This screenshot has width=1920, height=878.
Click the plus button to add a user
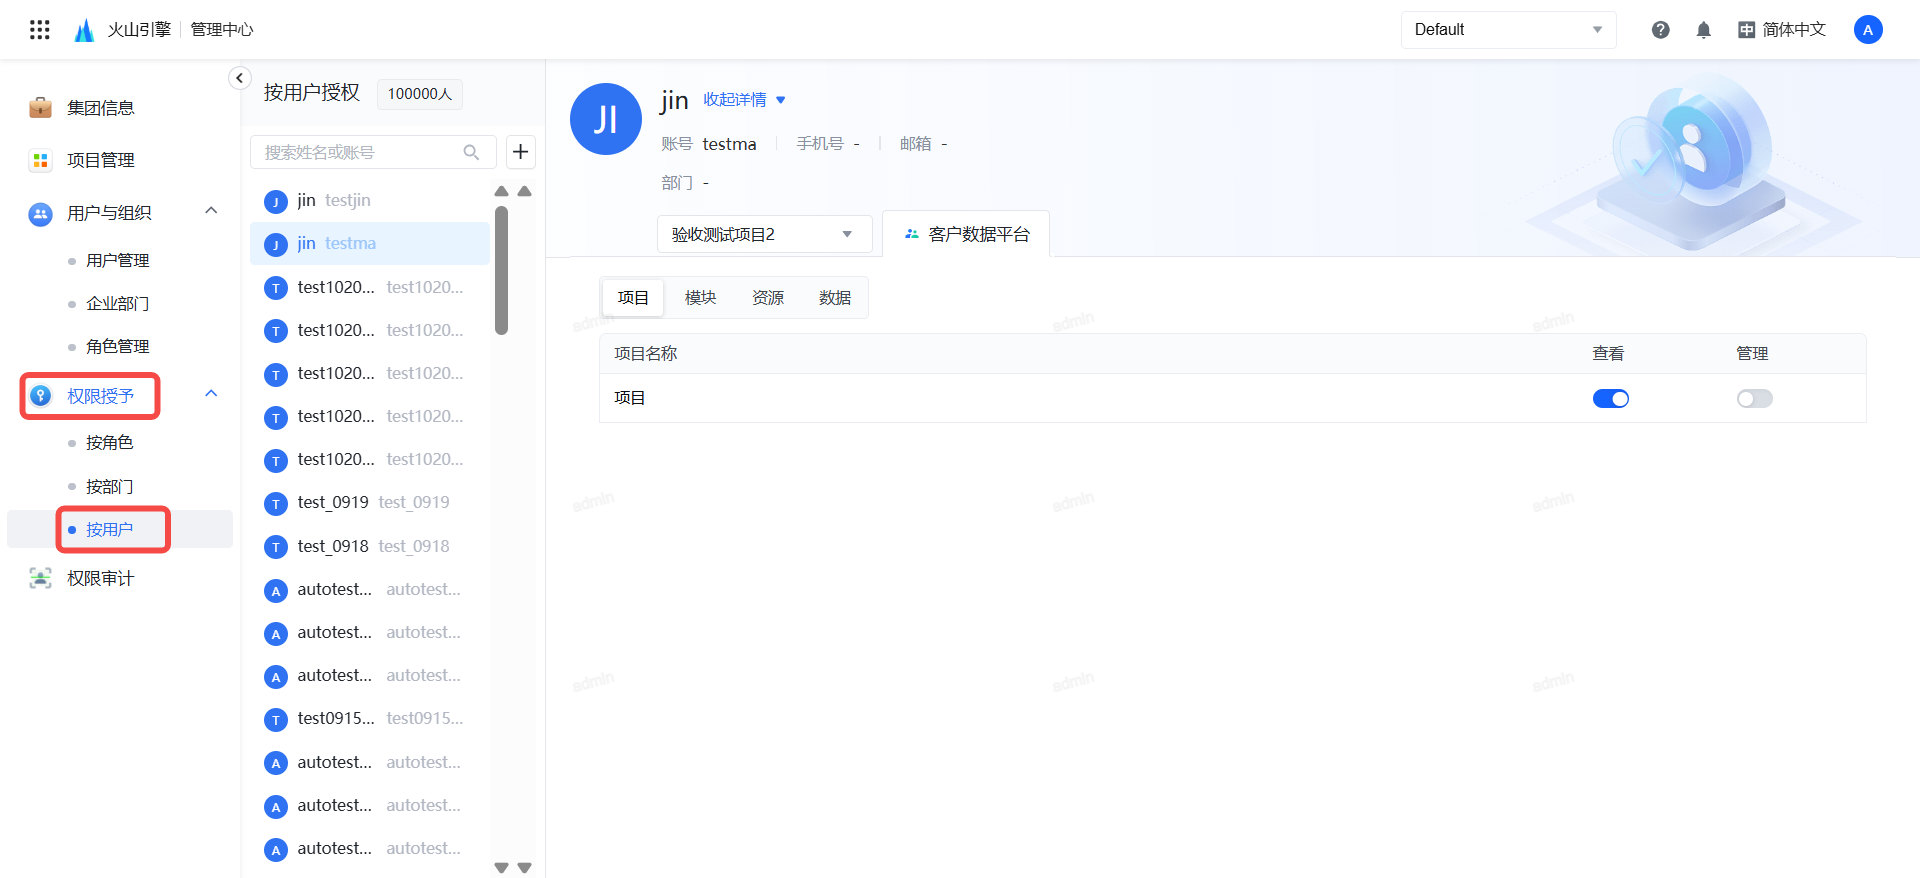point(520,152)
